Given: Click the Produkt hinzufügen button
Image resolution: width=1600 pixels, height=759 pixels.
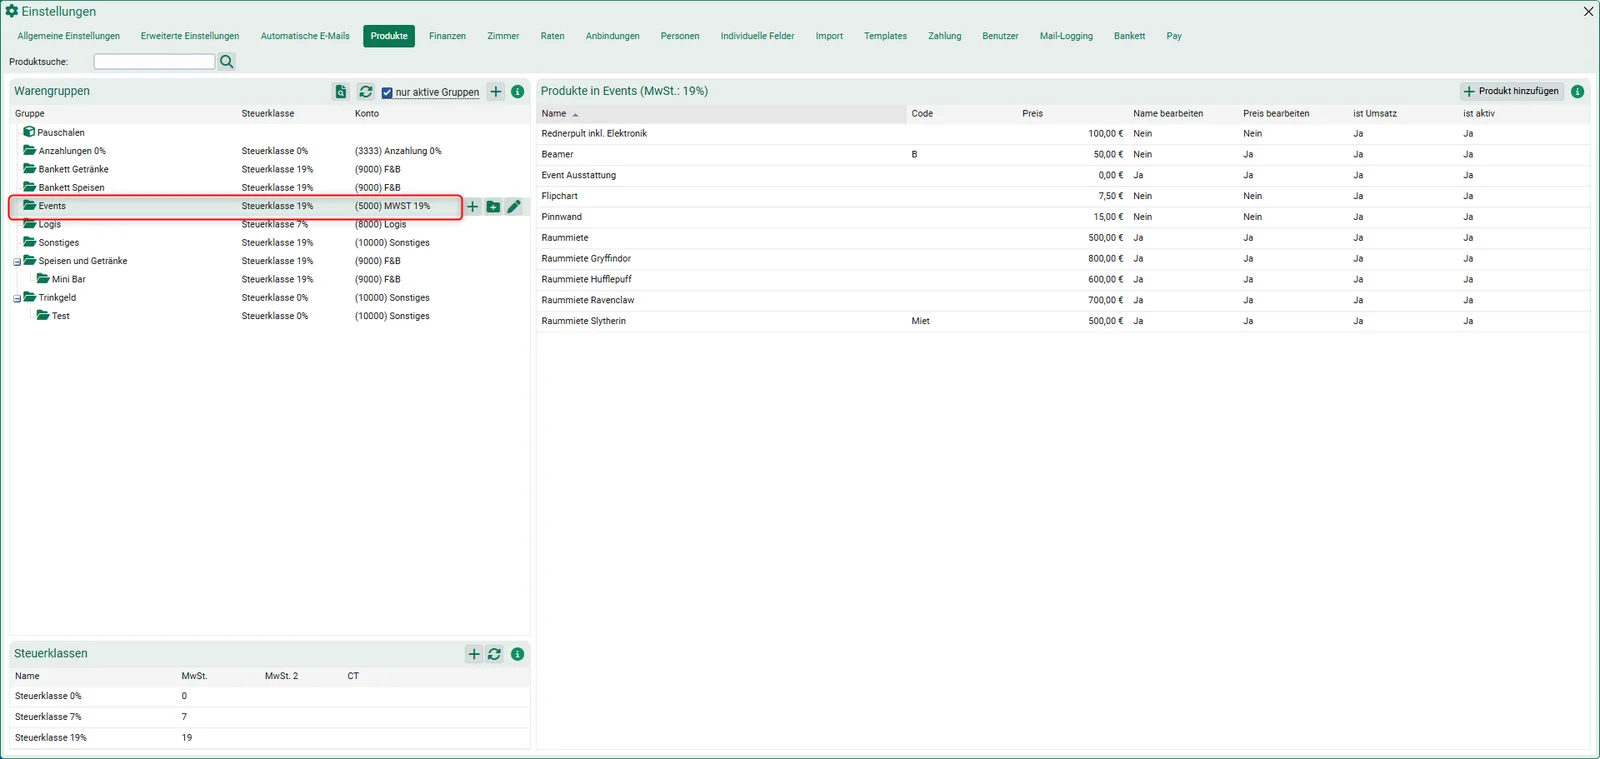Looking at the screenshot, I should click(1511, 91).
